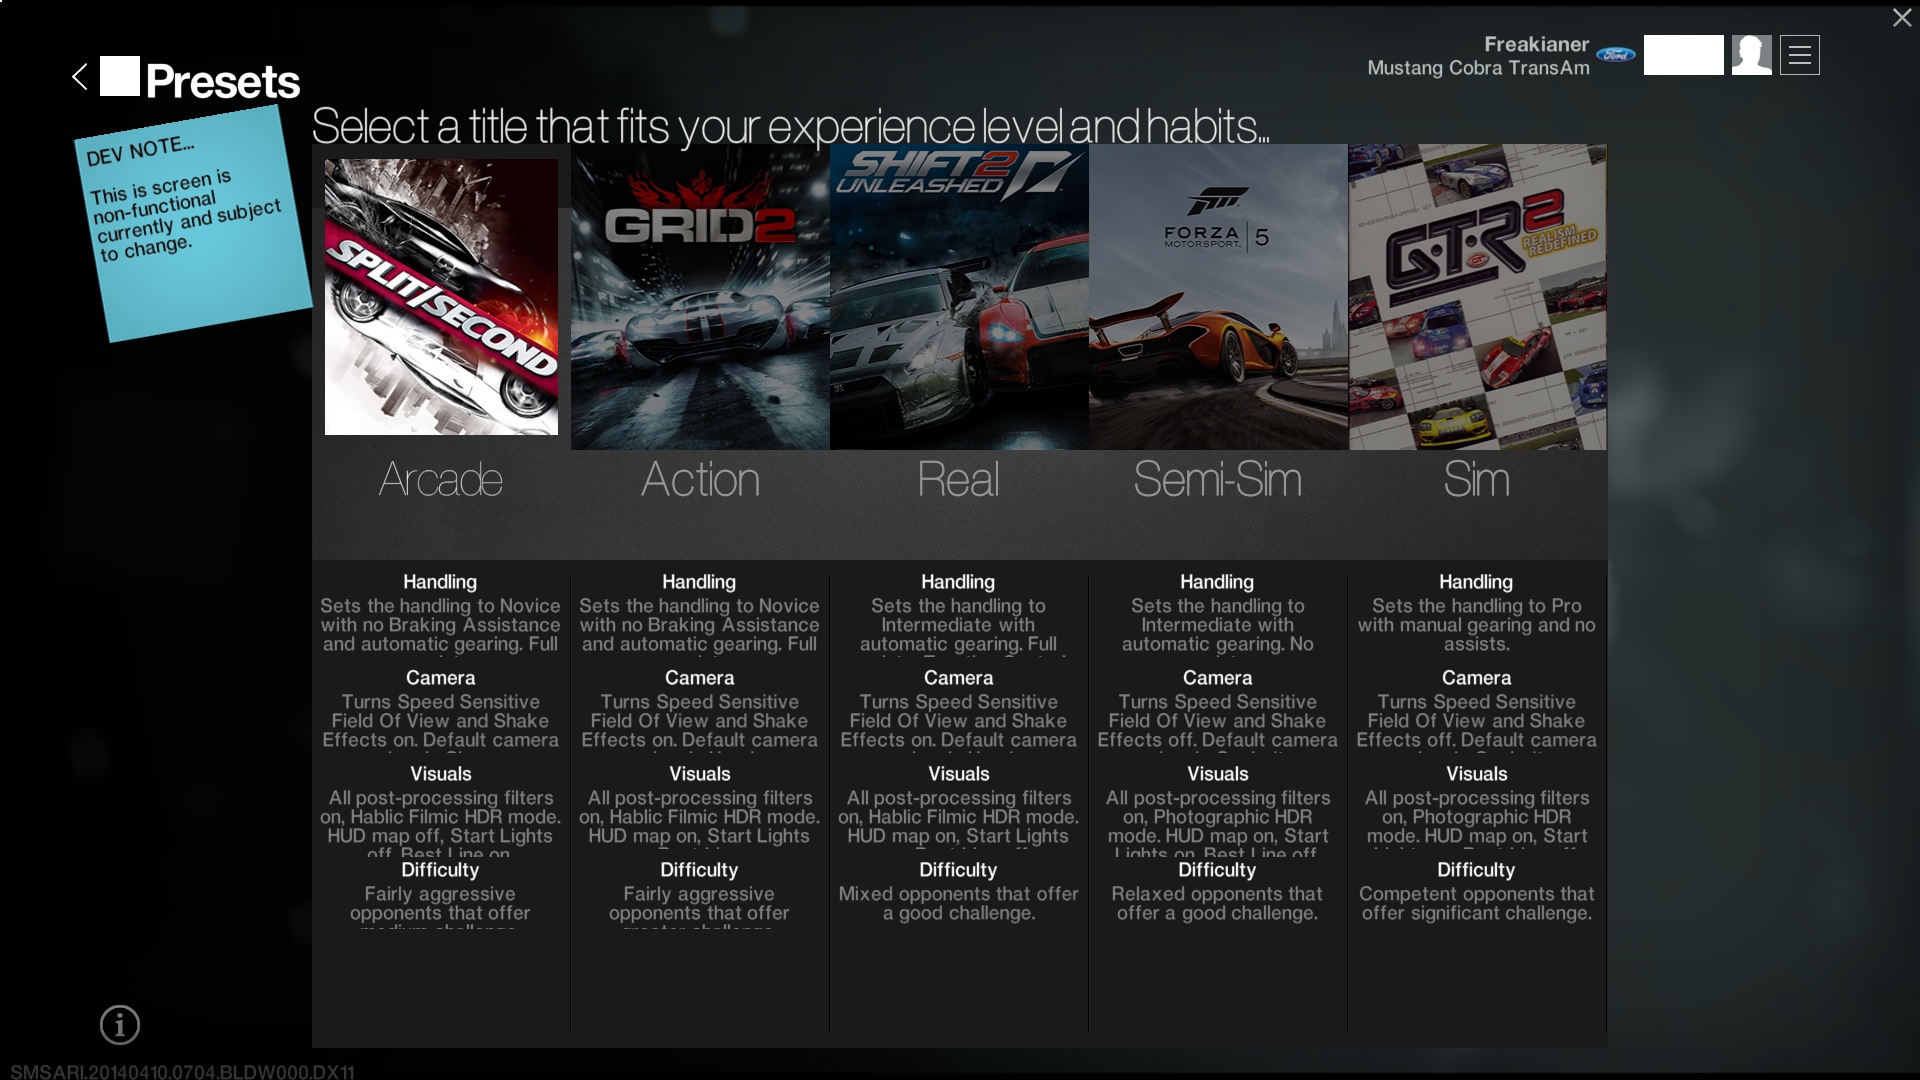Click the white square icon next to Presets
1920x1080 pixels.
pos(120,77)
